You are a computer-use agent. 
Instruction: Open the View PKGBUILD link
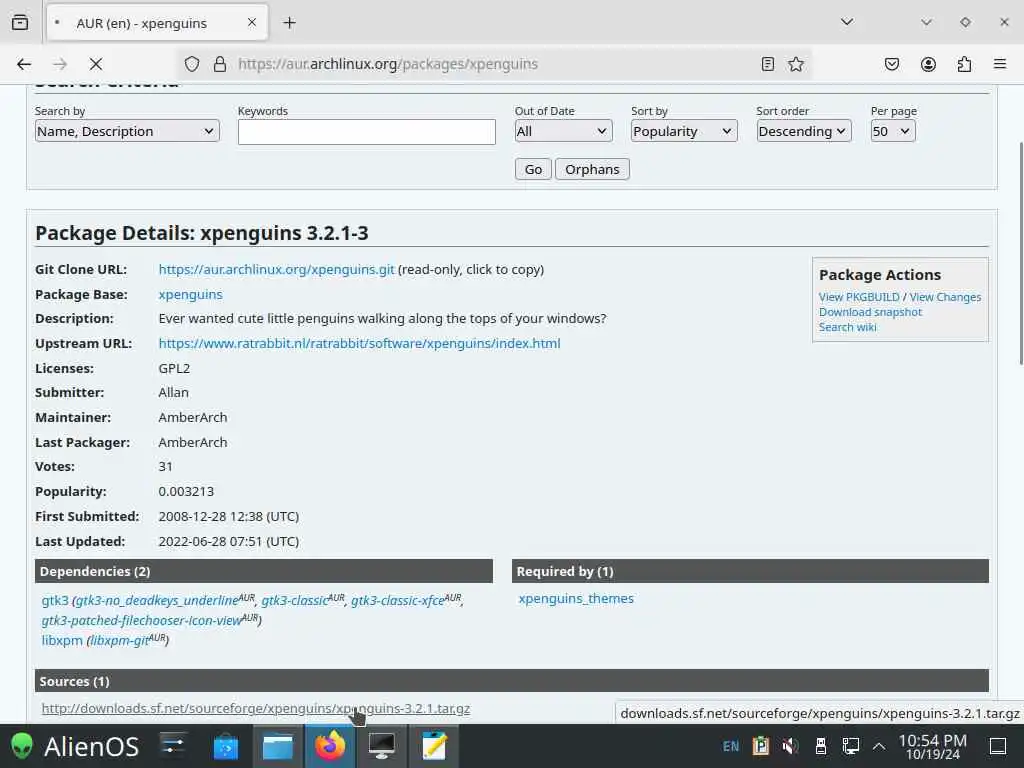859,297
